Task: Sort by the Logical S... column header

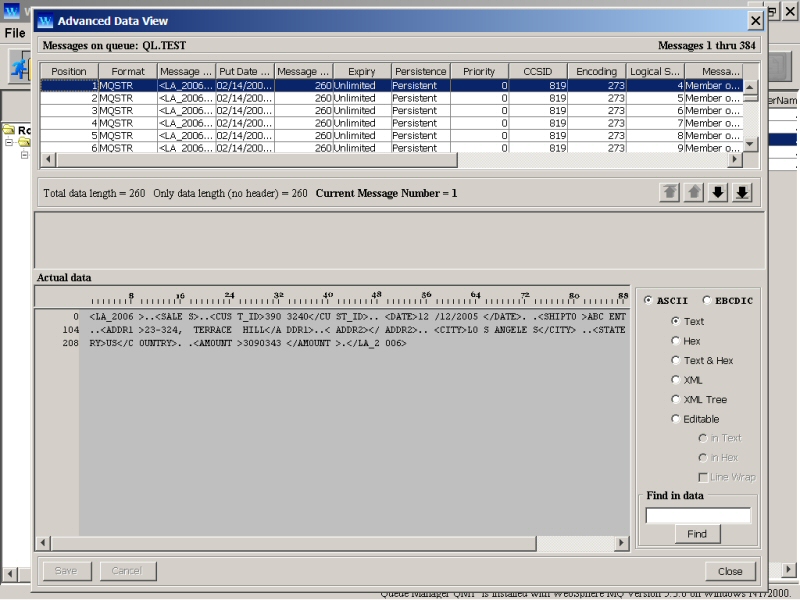Action: pyautogui.click(x=655, y=71)
